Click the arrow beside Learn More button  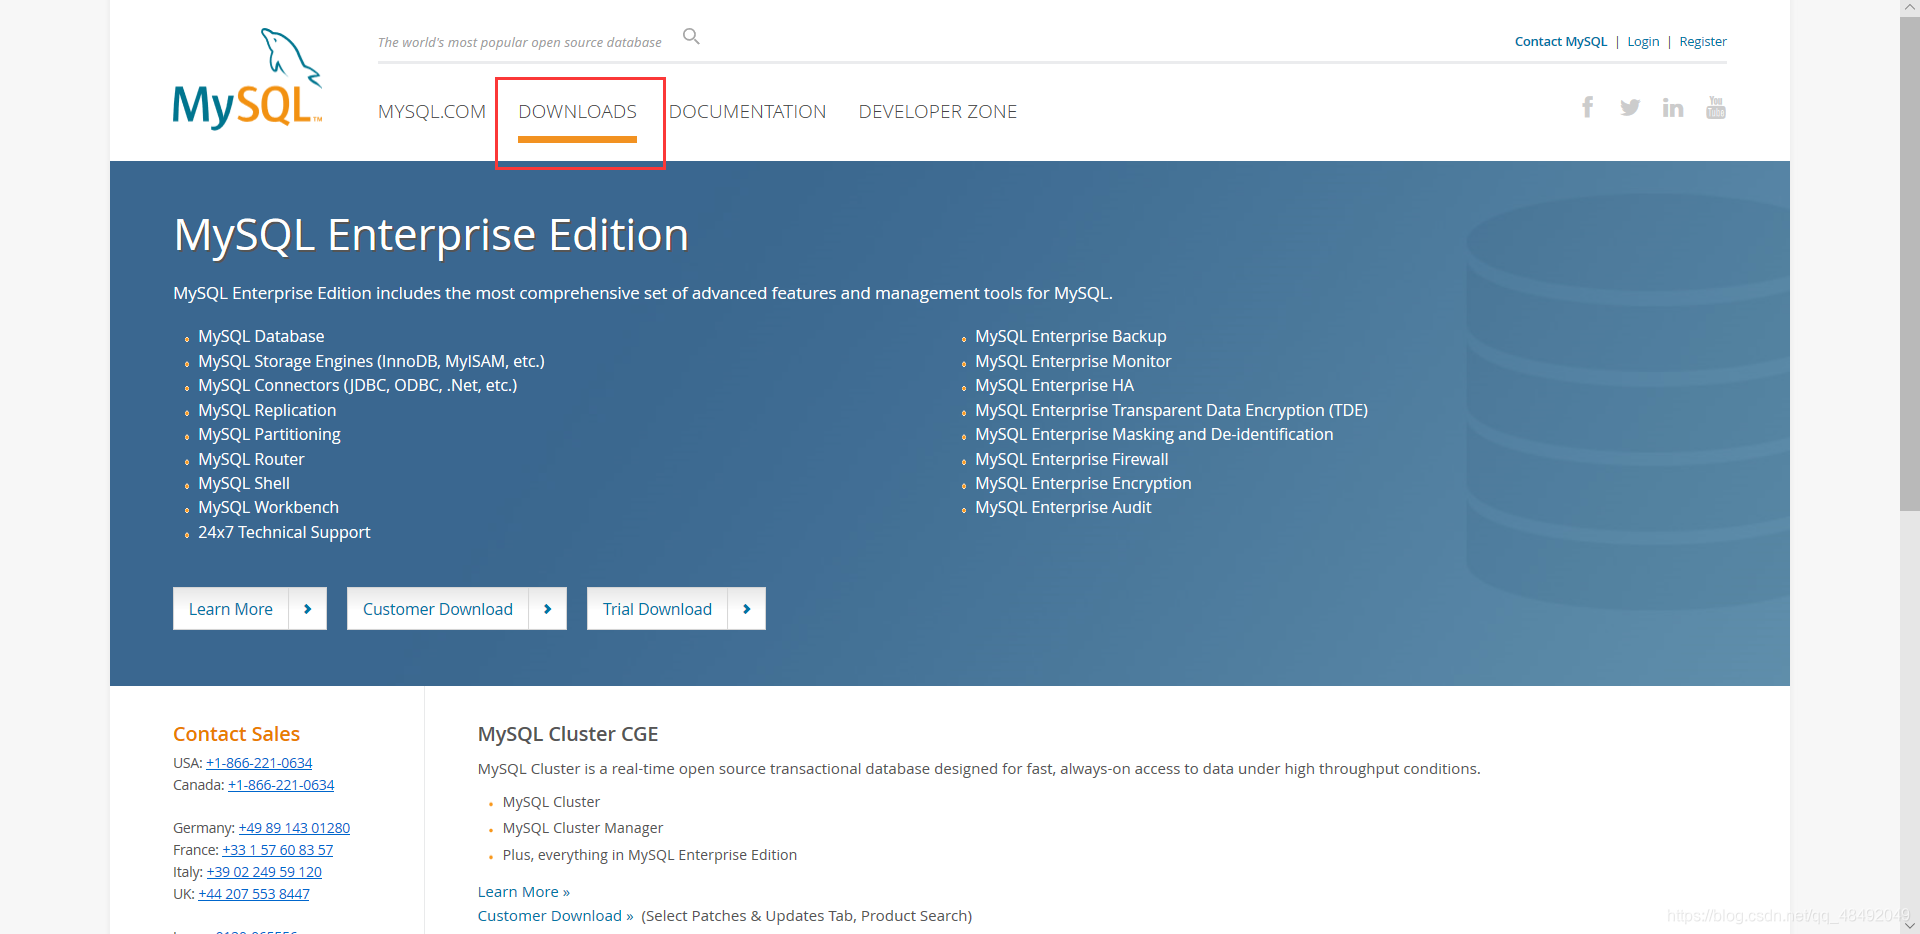tap(308, 609)
